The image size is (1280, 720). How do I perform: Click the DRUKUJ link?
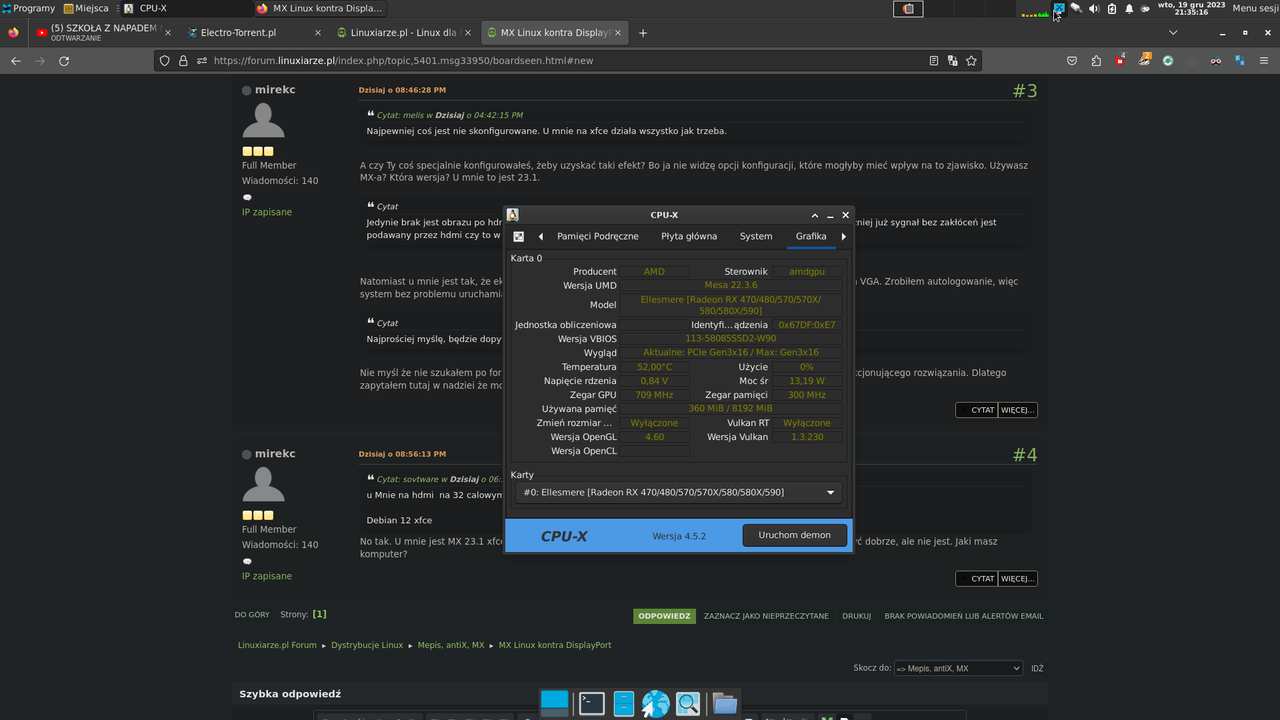tap(856, 616)
